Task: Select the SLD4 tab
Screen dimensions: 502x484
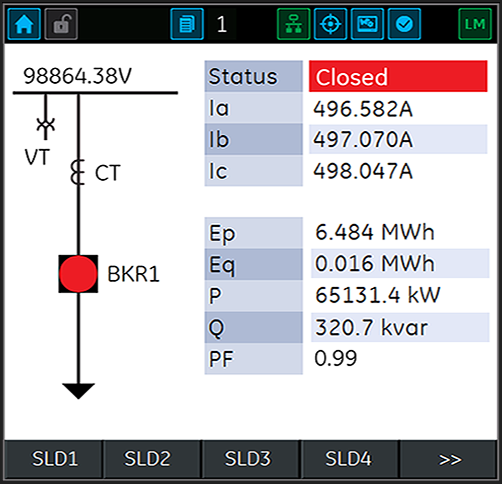Action: coord(348,459)
